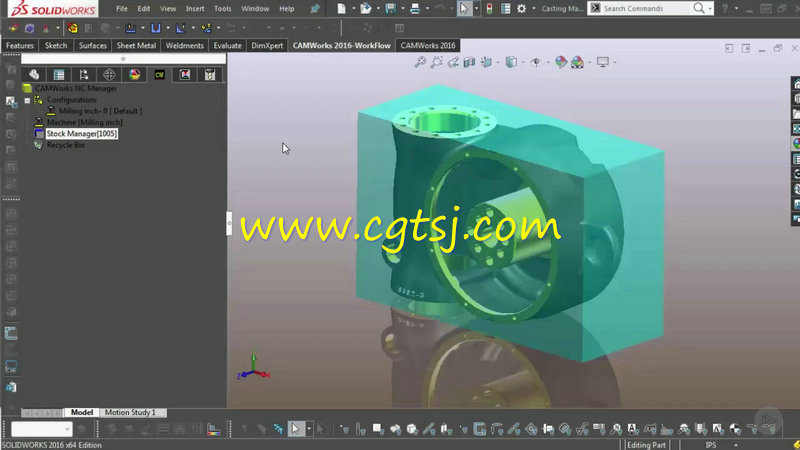Open CAMWorks feature tree CW tab
Image resolution: width=800 pixels, height=450 pixels.
[x=159, y=74]
